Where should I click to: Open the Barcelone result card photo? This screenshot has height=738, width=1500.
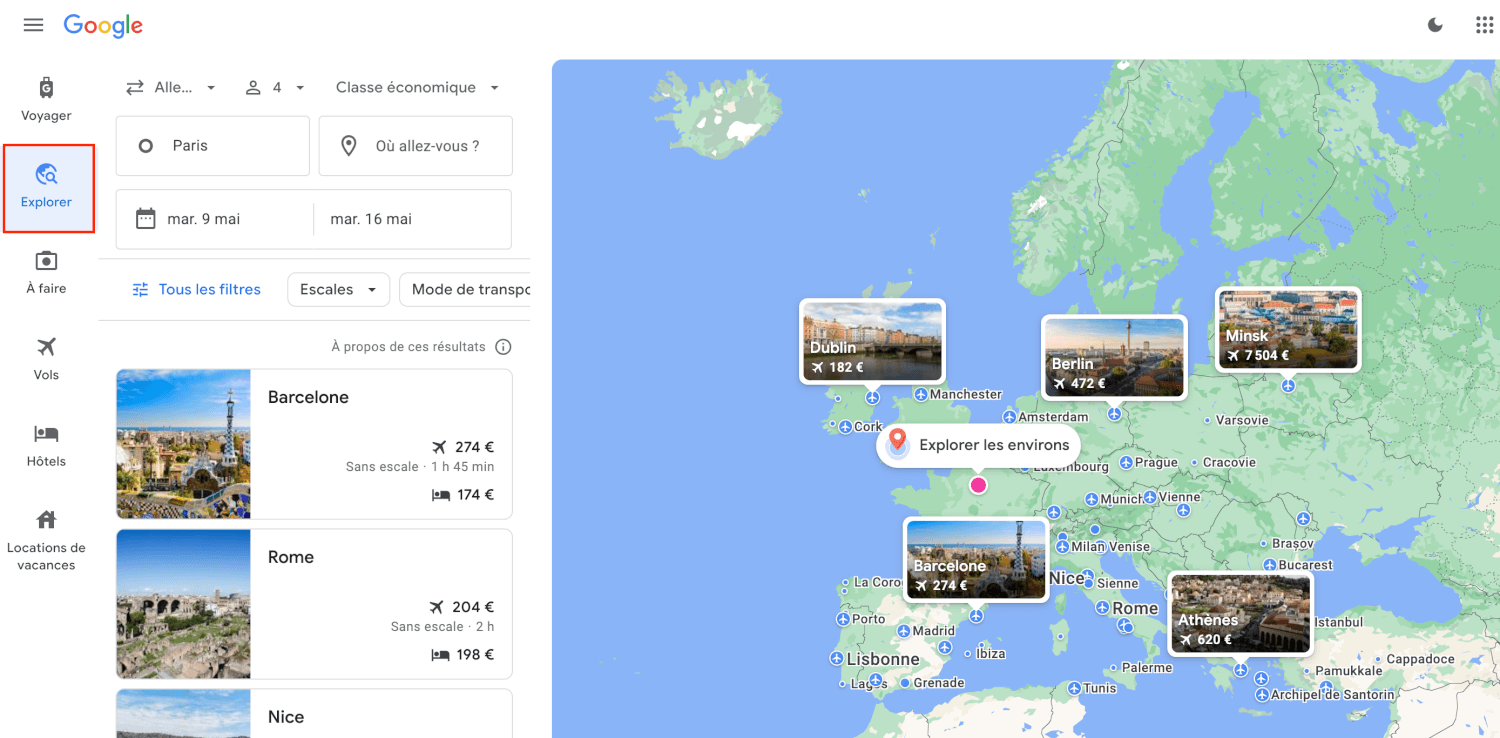[183, 444]
